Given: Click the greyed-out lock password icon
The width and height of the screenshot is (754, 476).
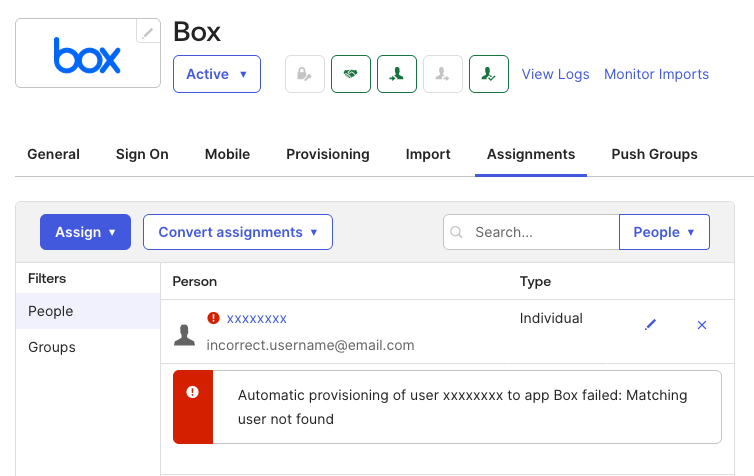Looking at the screenshot, I should pyautogui.click(x=305, y=74).
